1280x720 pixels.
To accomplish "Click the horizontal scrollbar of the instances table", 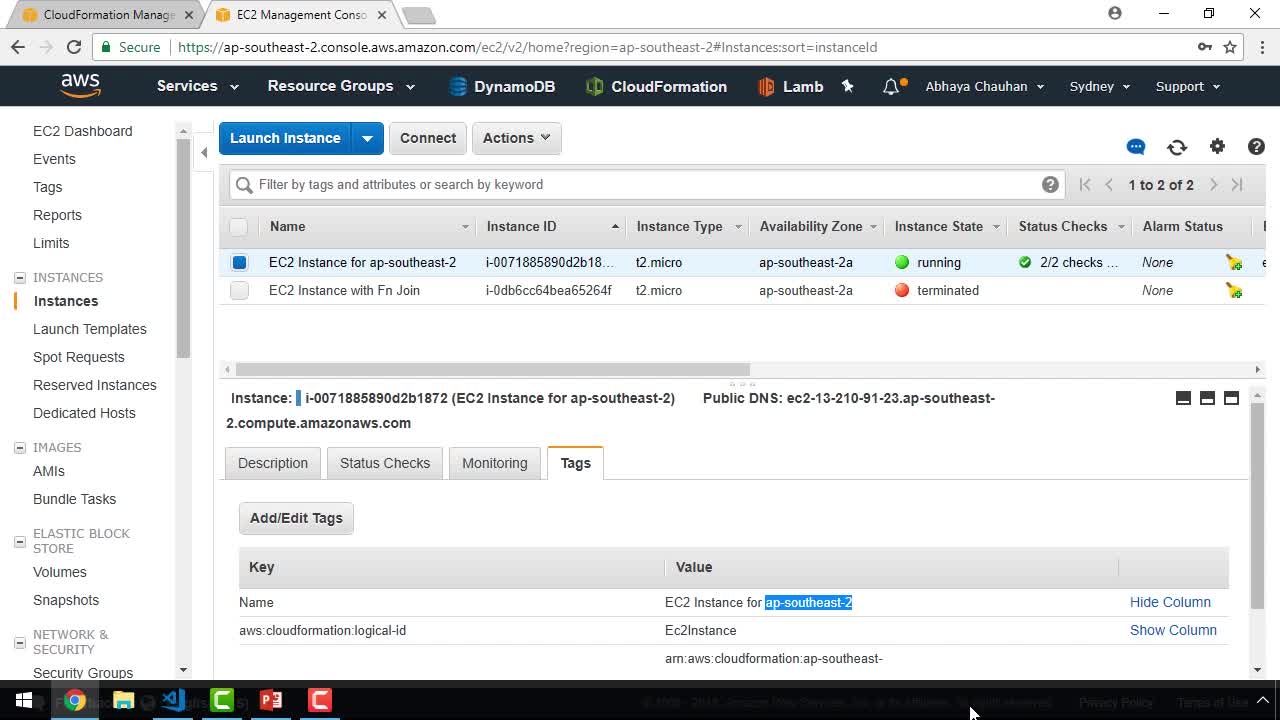I will (x=493, y=369).
